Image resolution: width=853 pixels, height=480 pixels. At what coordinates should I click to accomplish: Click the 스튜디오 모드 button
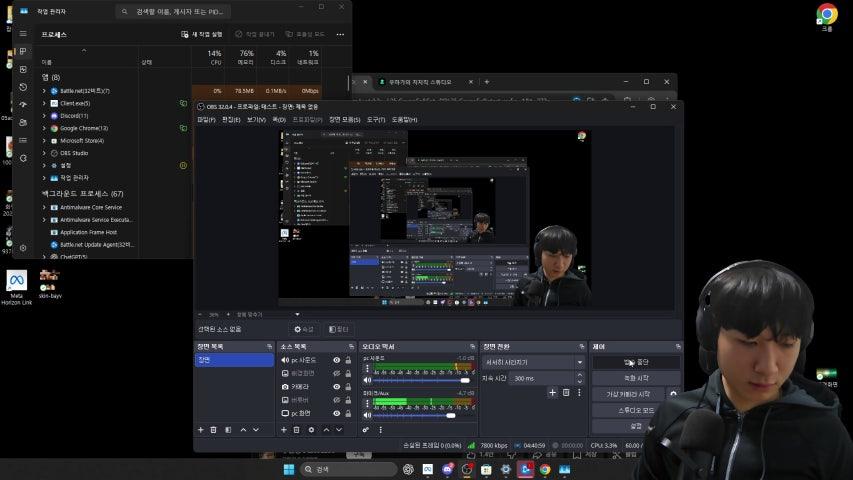click(636, 410)
